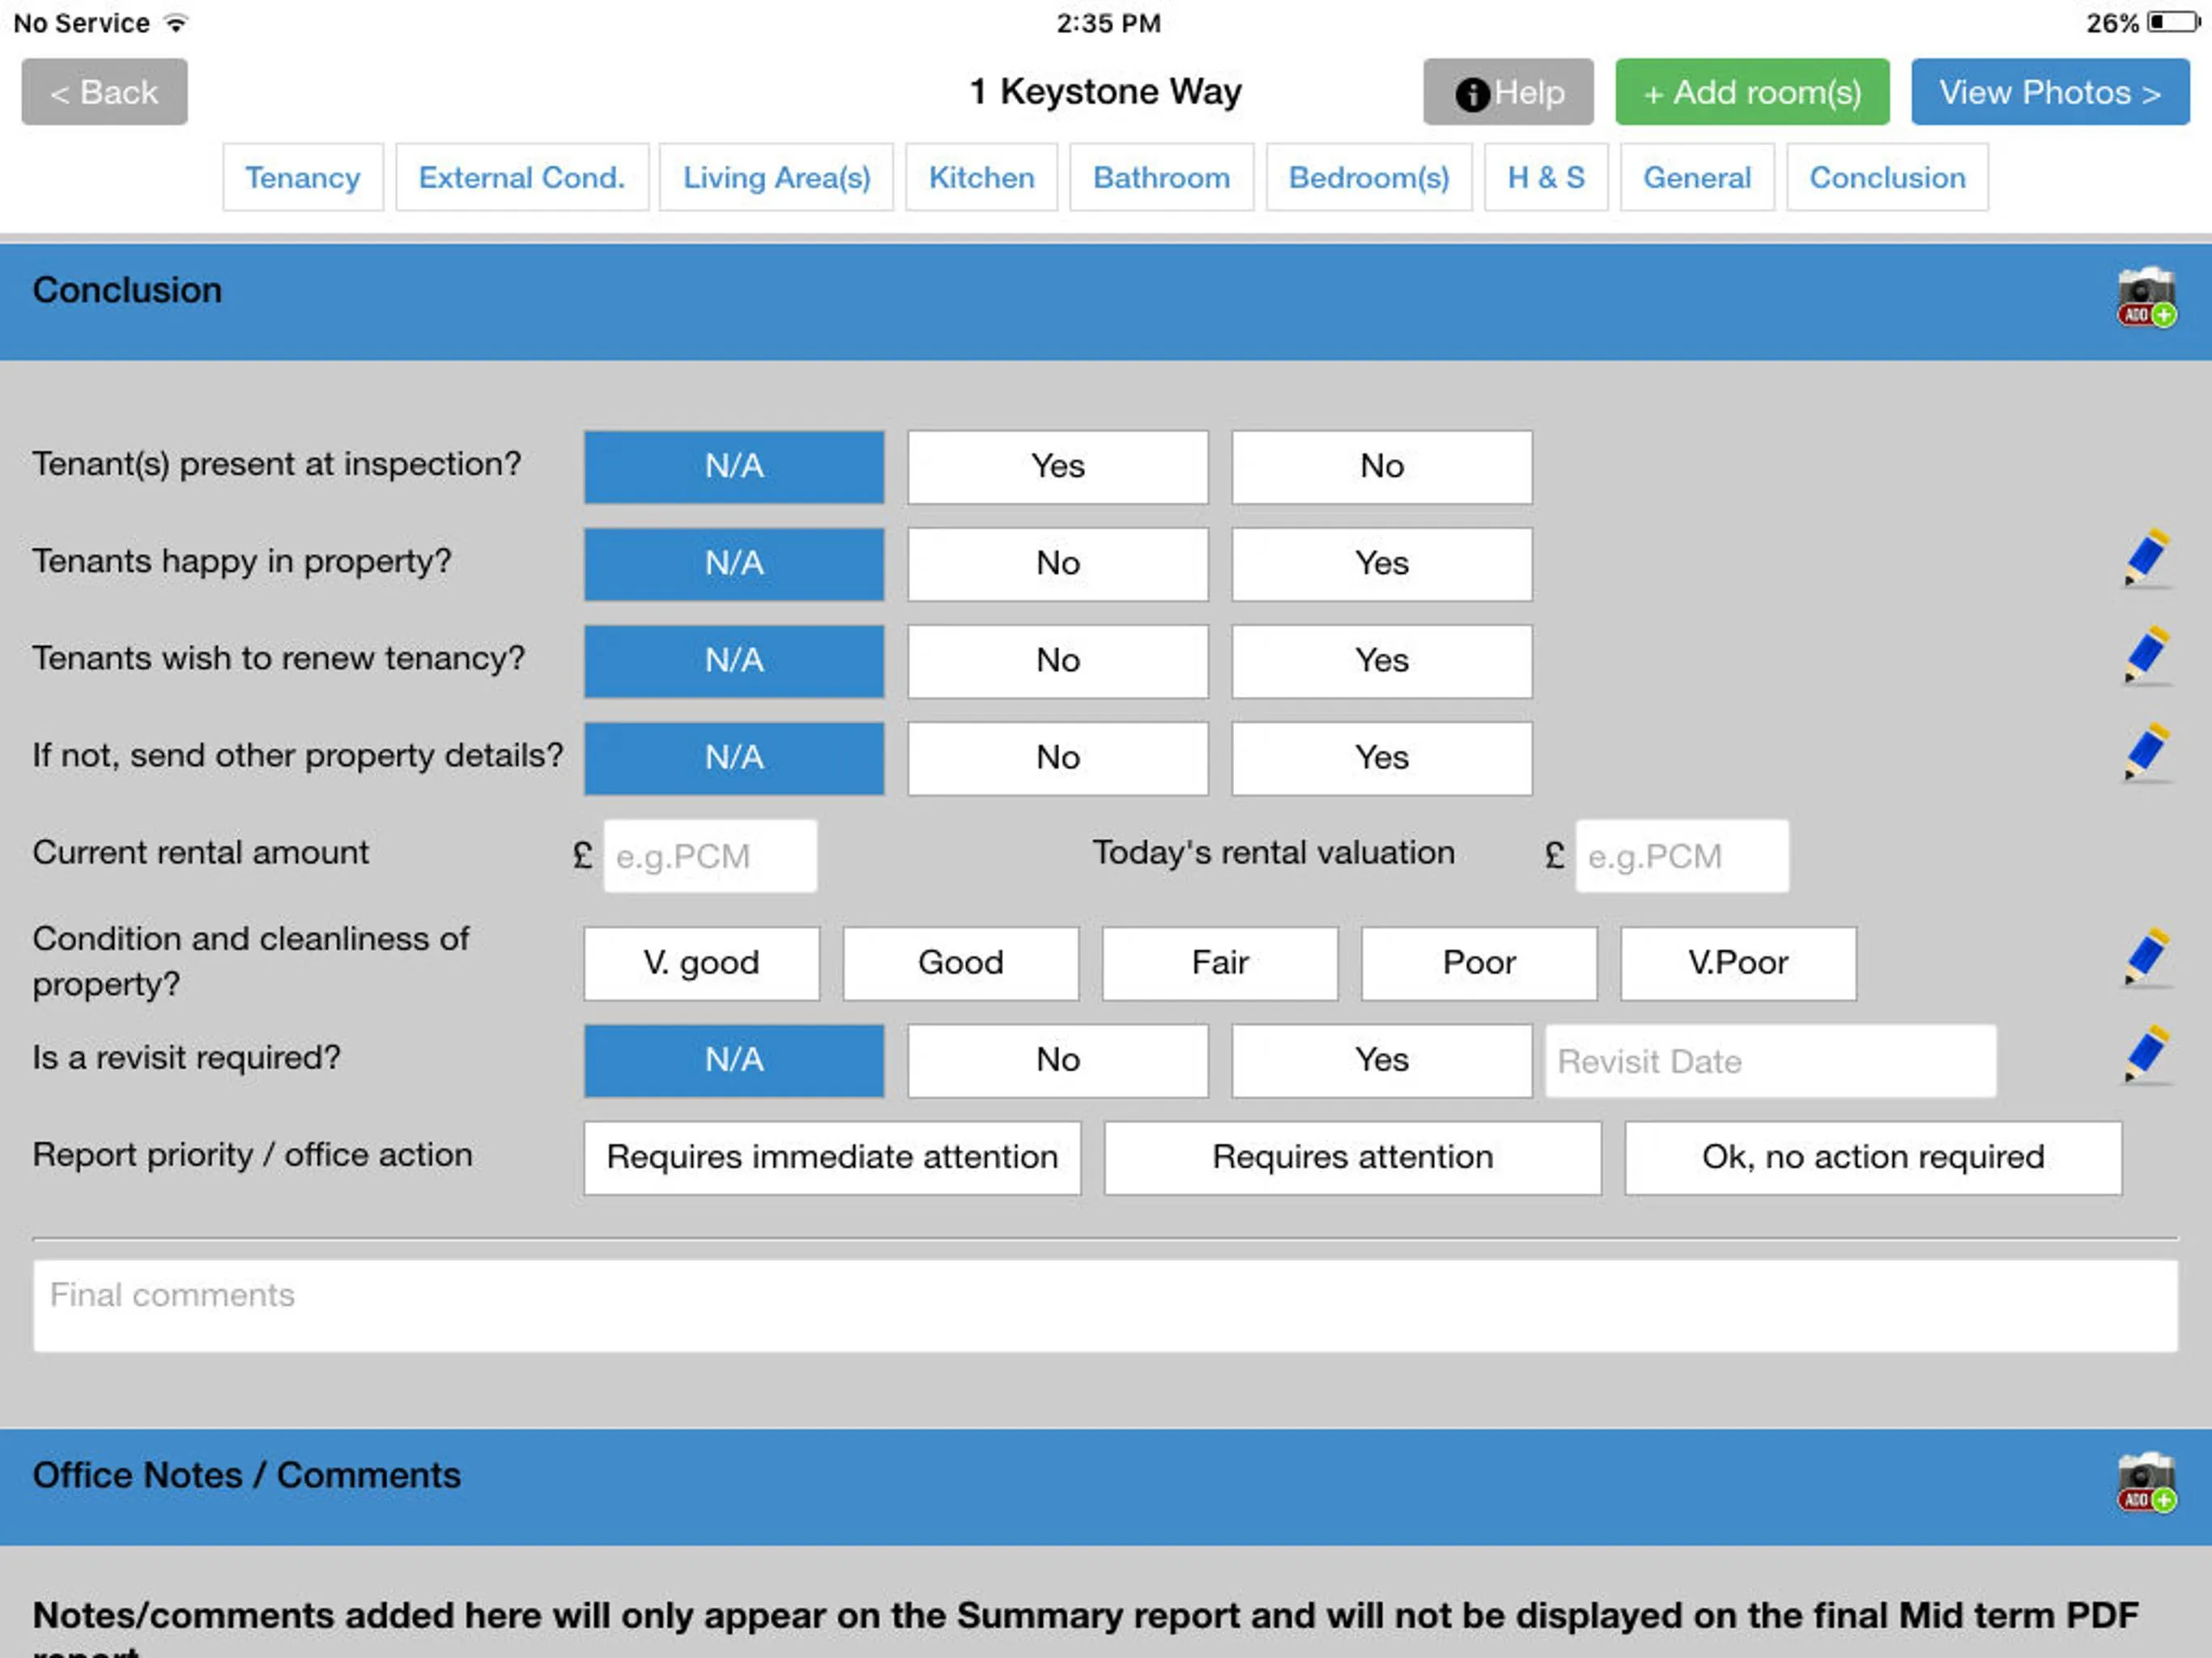Select the Bathroom tab

click(1162, 176)
